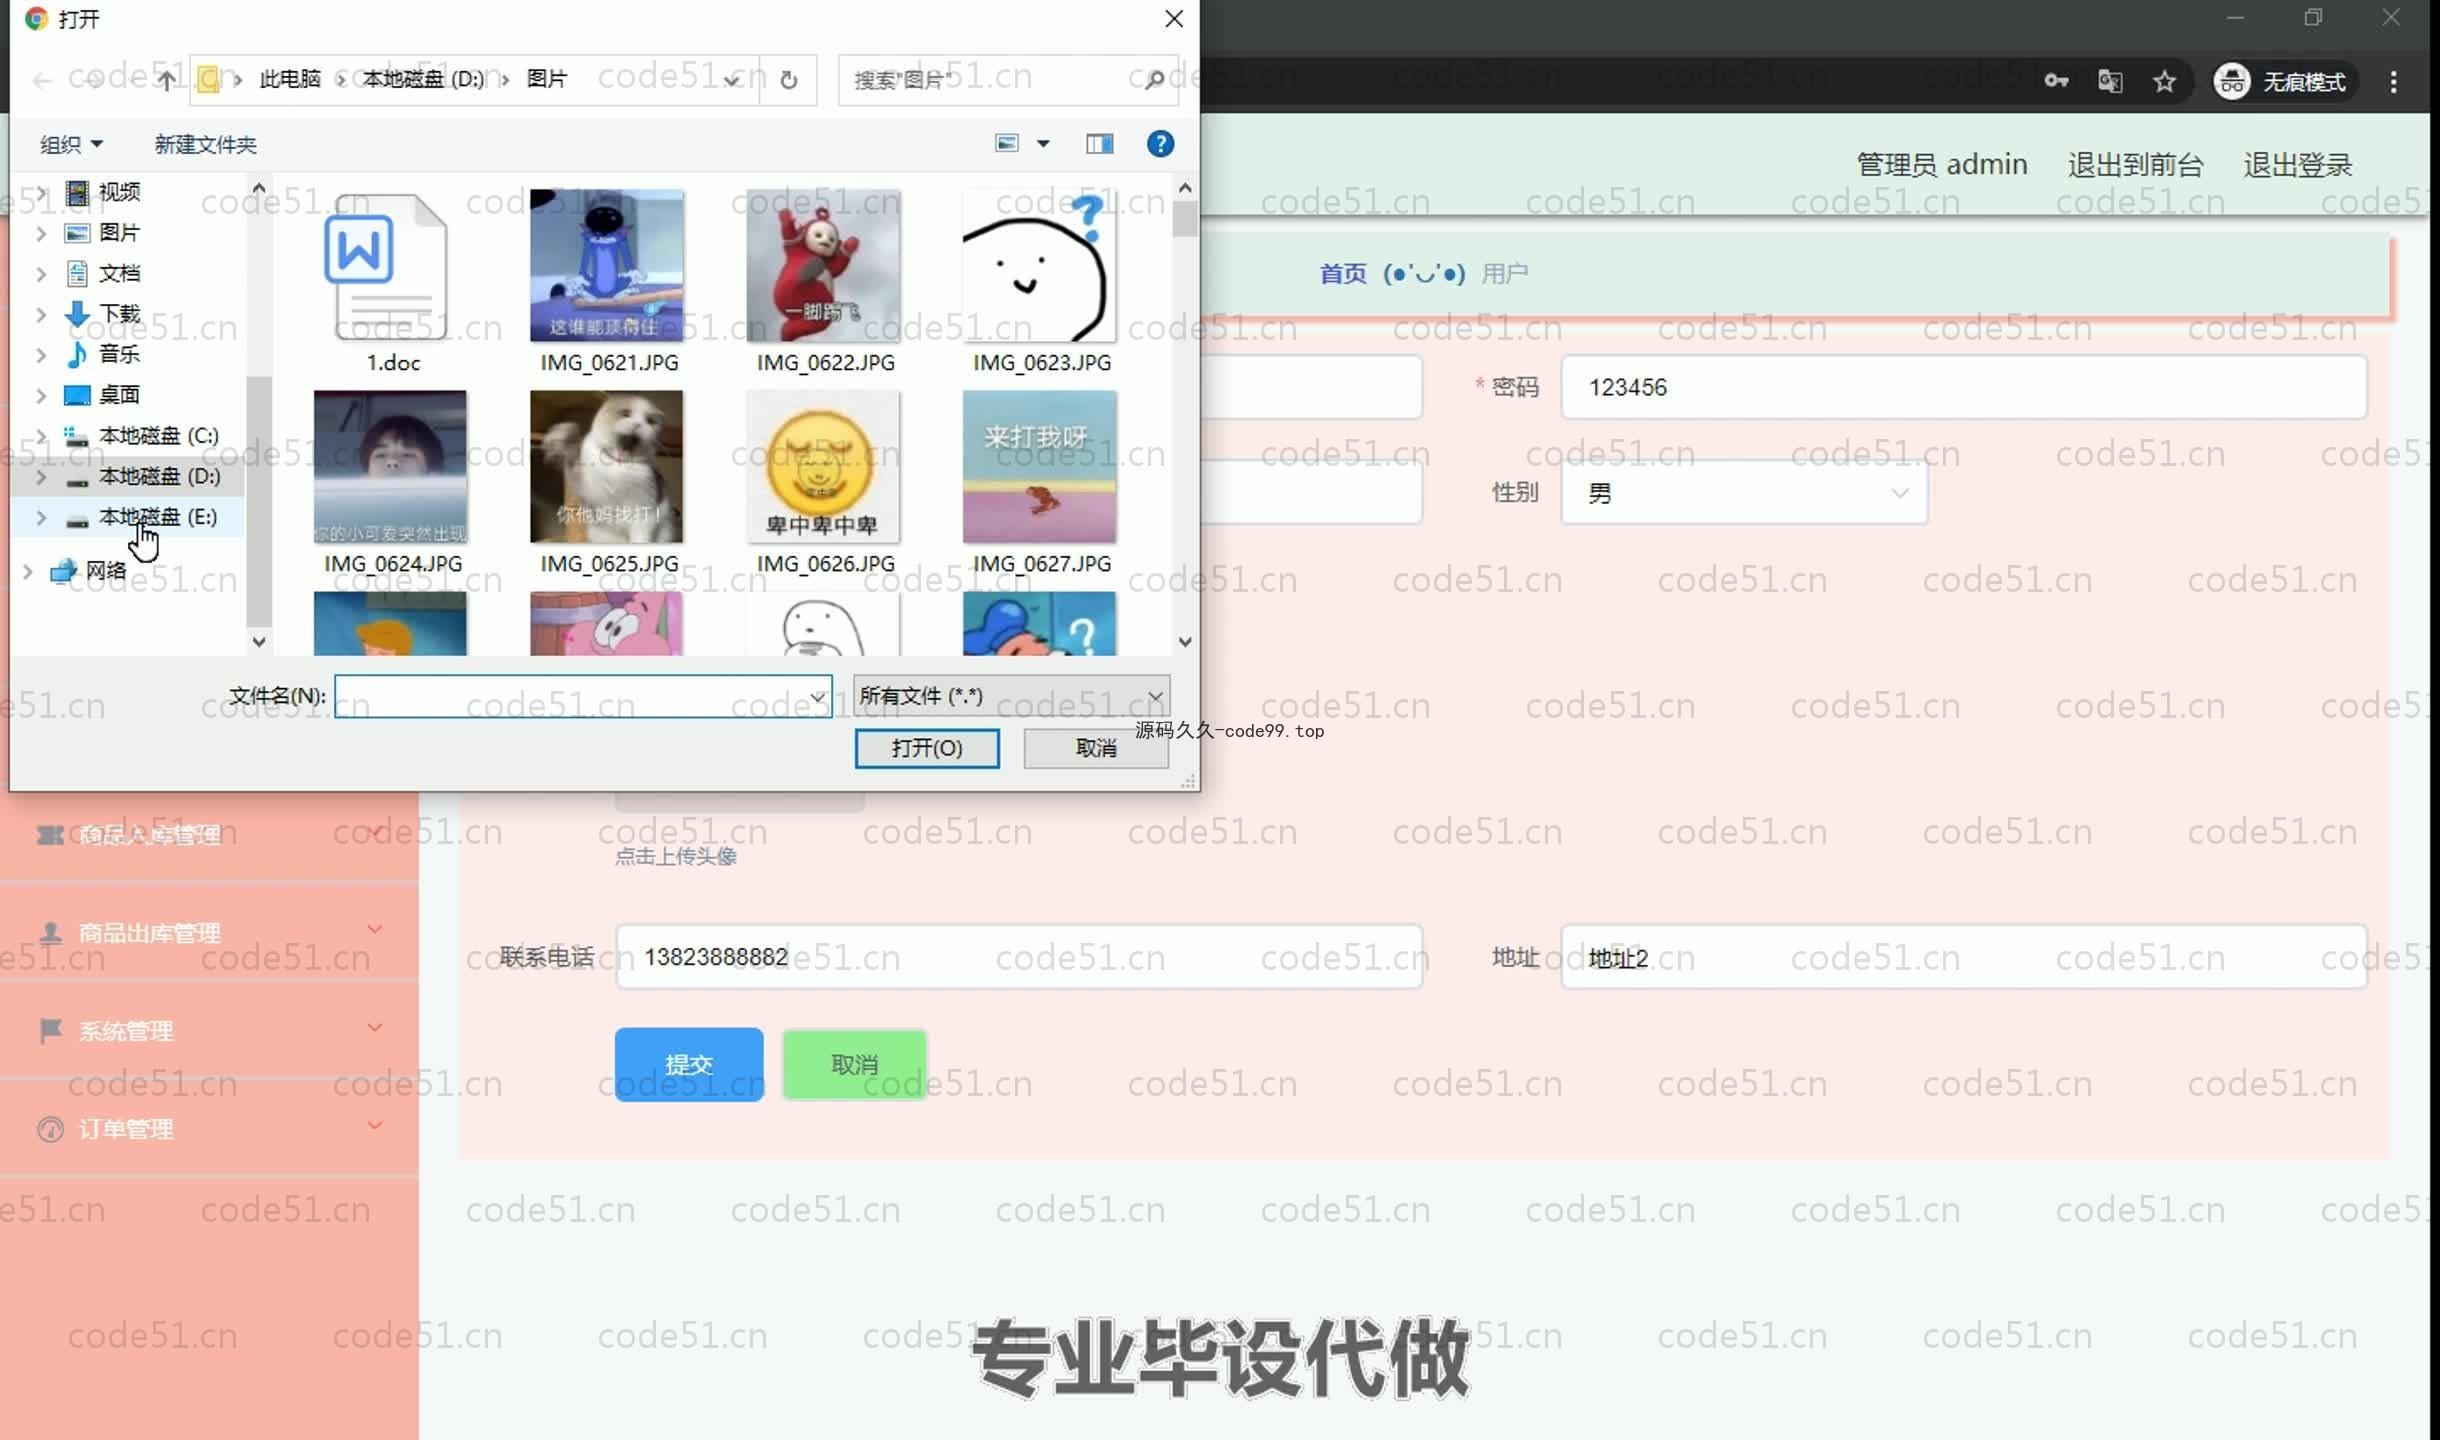Screen dimensions: 2440x1440
Task: Go up one folder level with the up arrow
Action: [166, 80]
